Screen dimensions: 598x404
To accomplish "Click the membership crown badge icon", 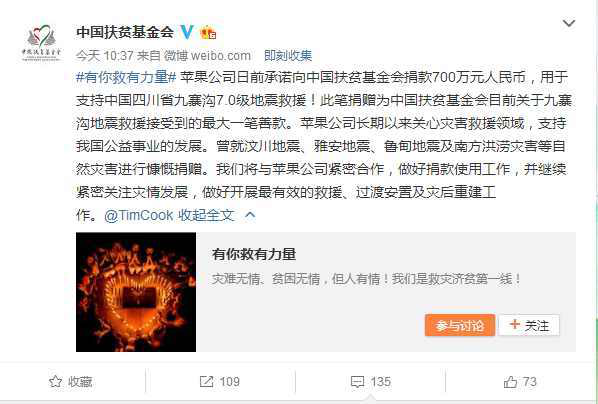I will 208,32.
